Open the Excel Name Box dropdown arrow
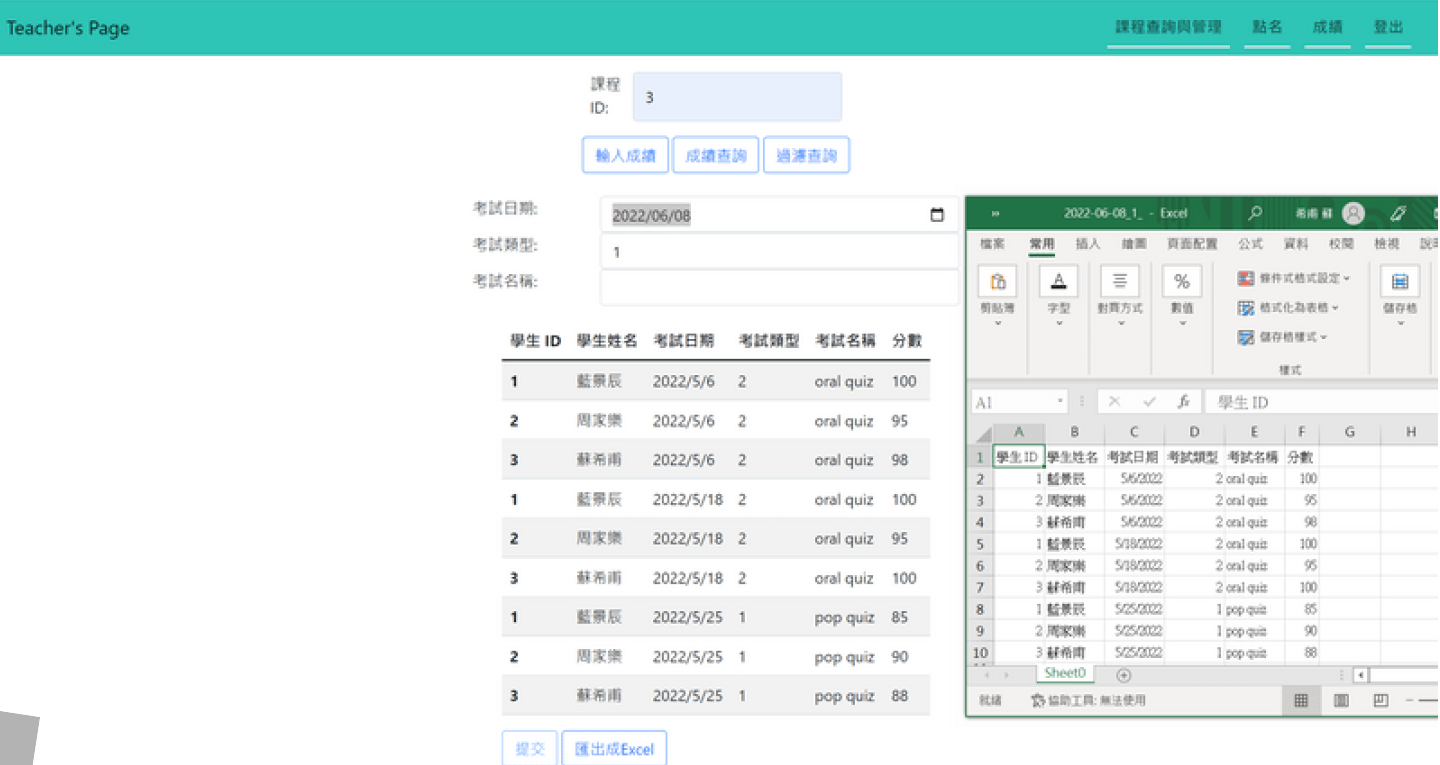The image size is (1440, 765). [1061, 402]
